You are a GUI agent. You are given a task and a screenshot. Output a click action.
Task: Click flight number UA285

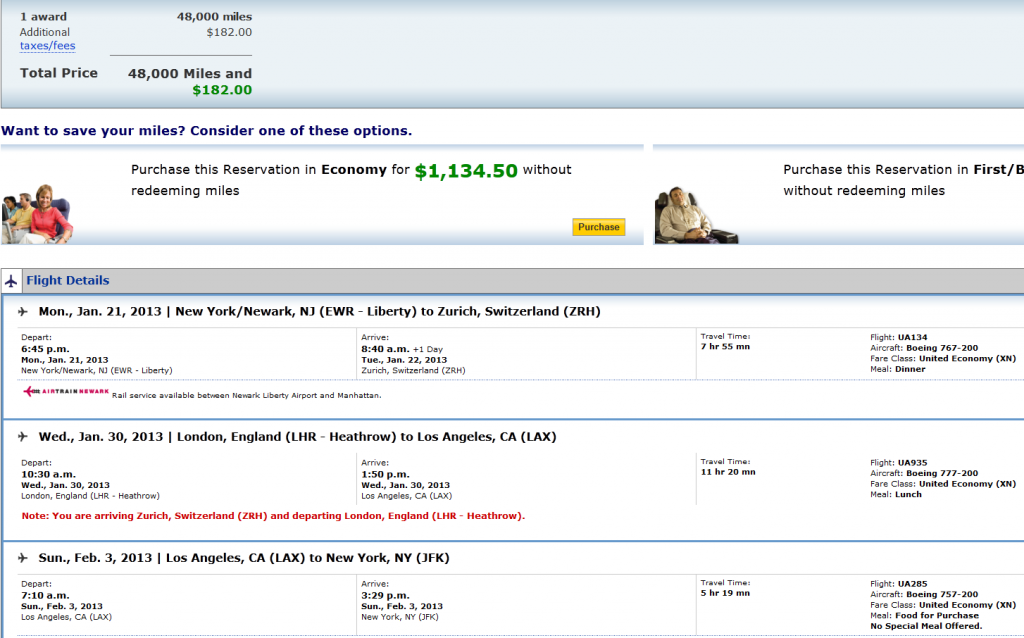[912, 584]
